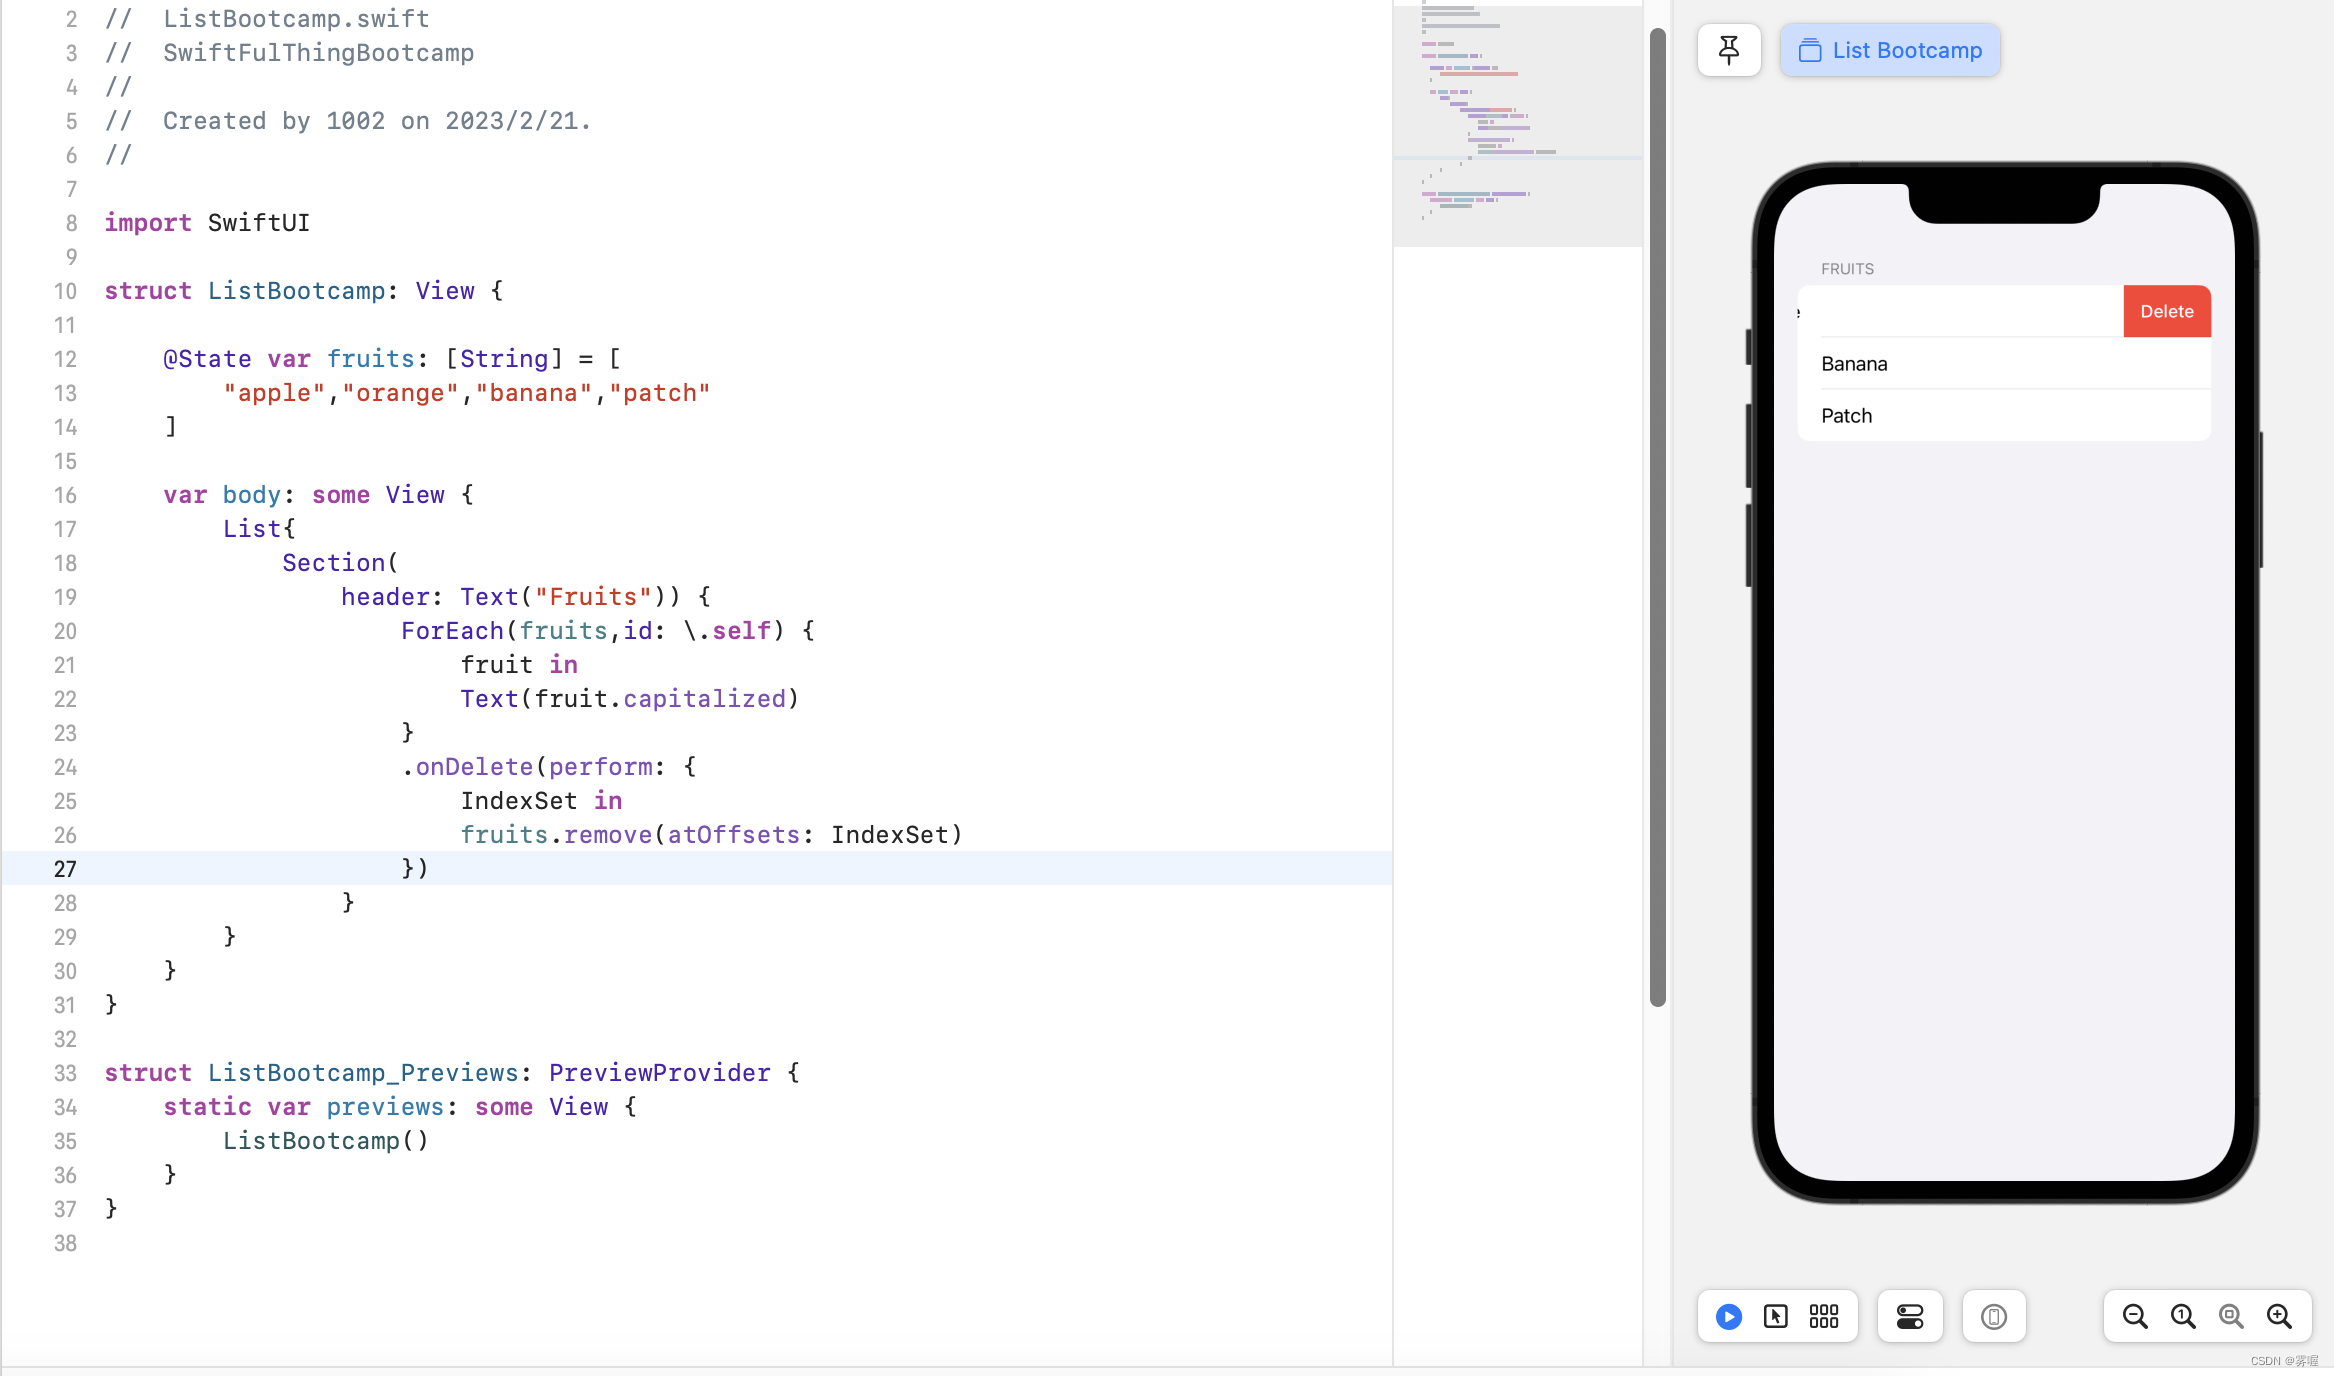Click '.onDelete' modifier on line 24

point(467,767)
